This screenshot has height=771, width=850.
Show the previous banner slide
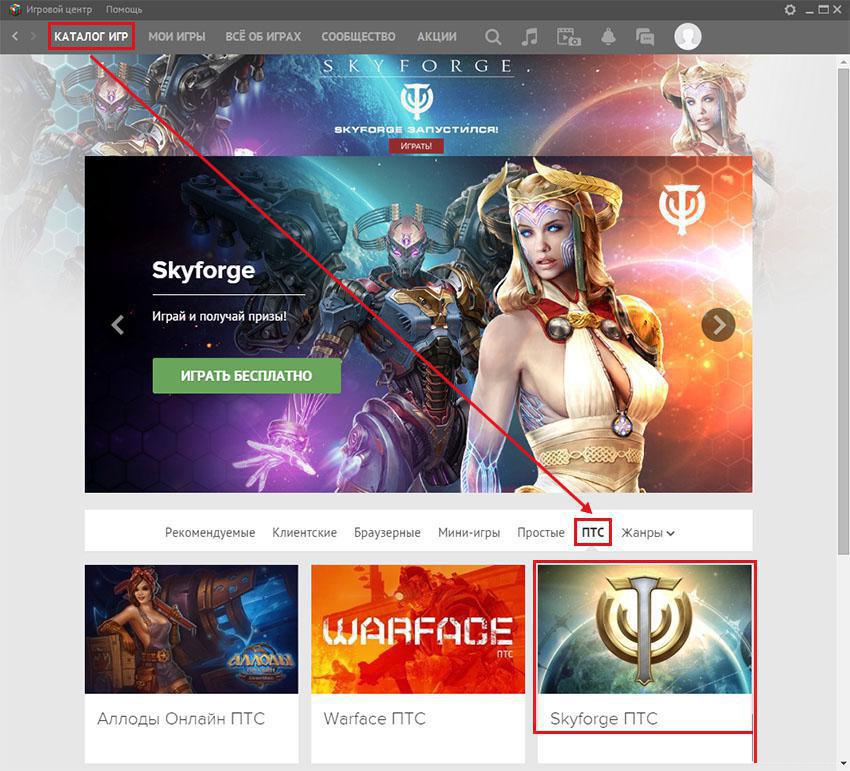tap(118, 325)
